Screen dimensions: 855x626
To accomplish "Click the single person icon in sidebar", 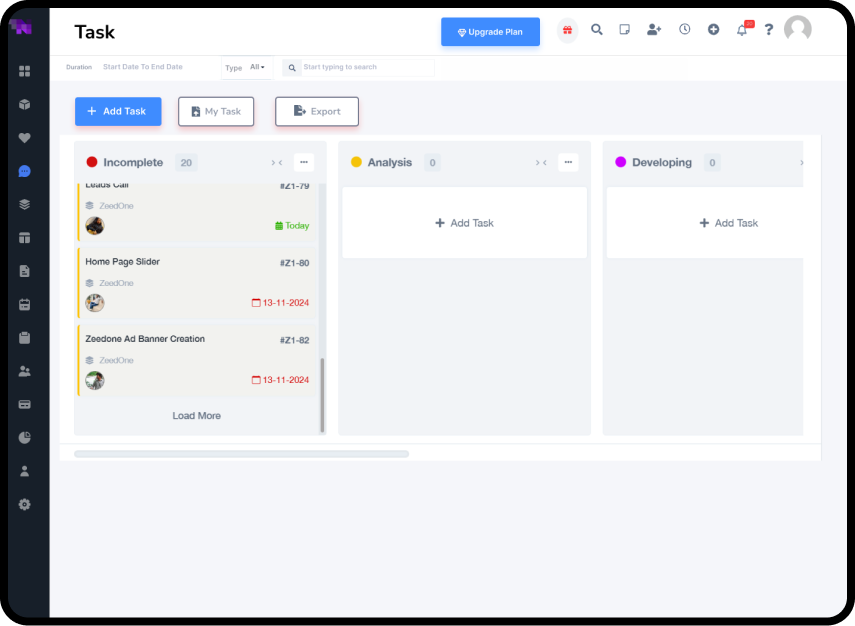I will (x=25, y=471).
